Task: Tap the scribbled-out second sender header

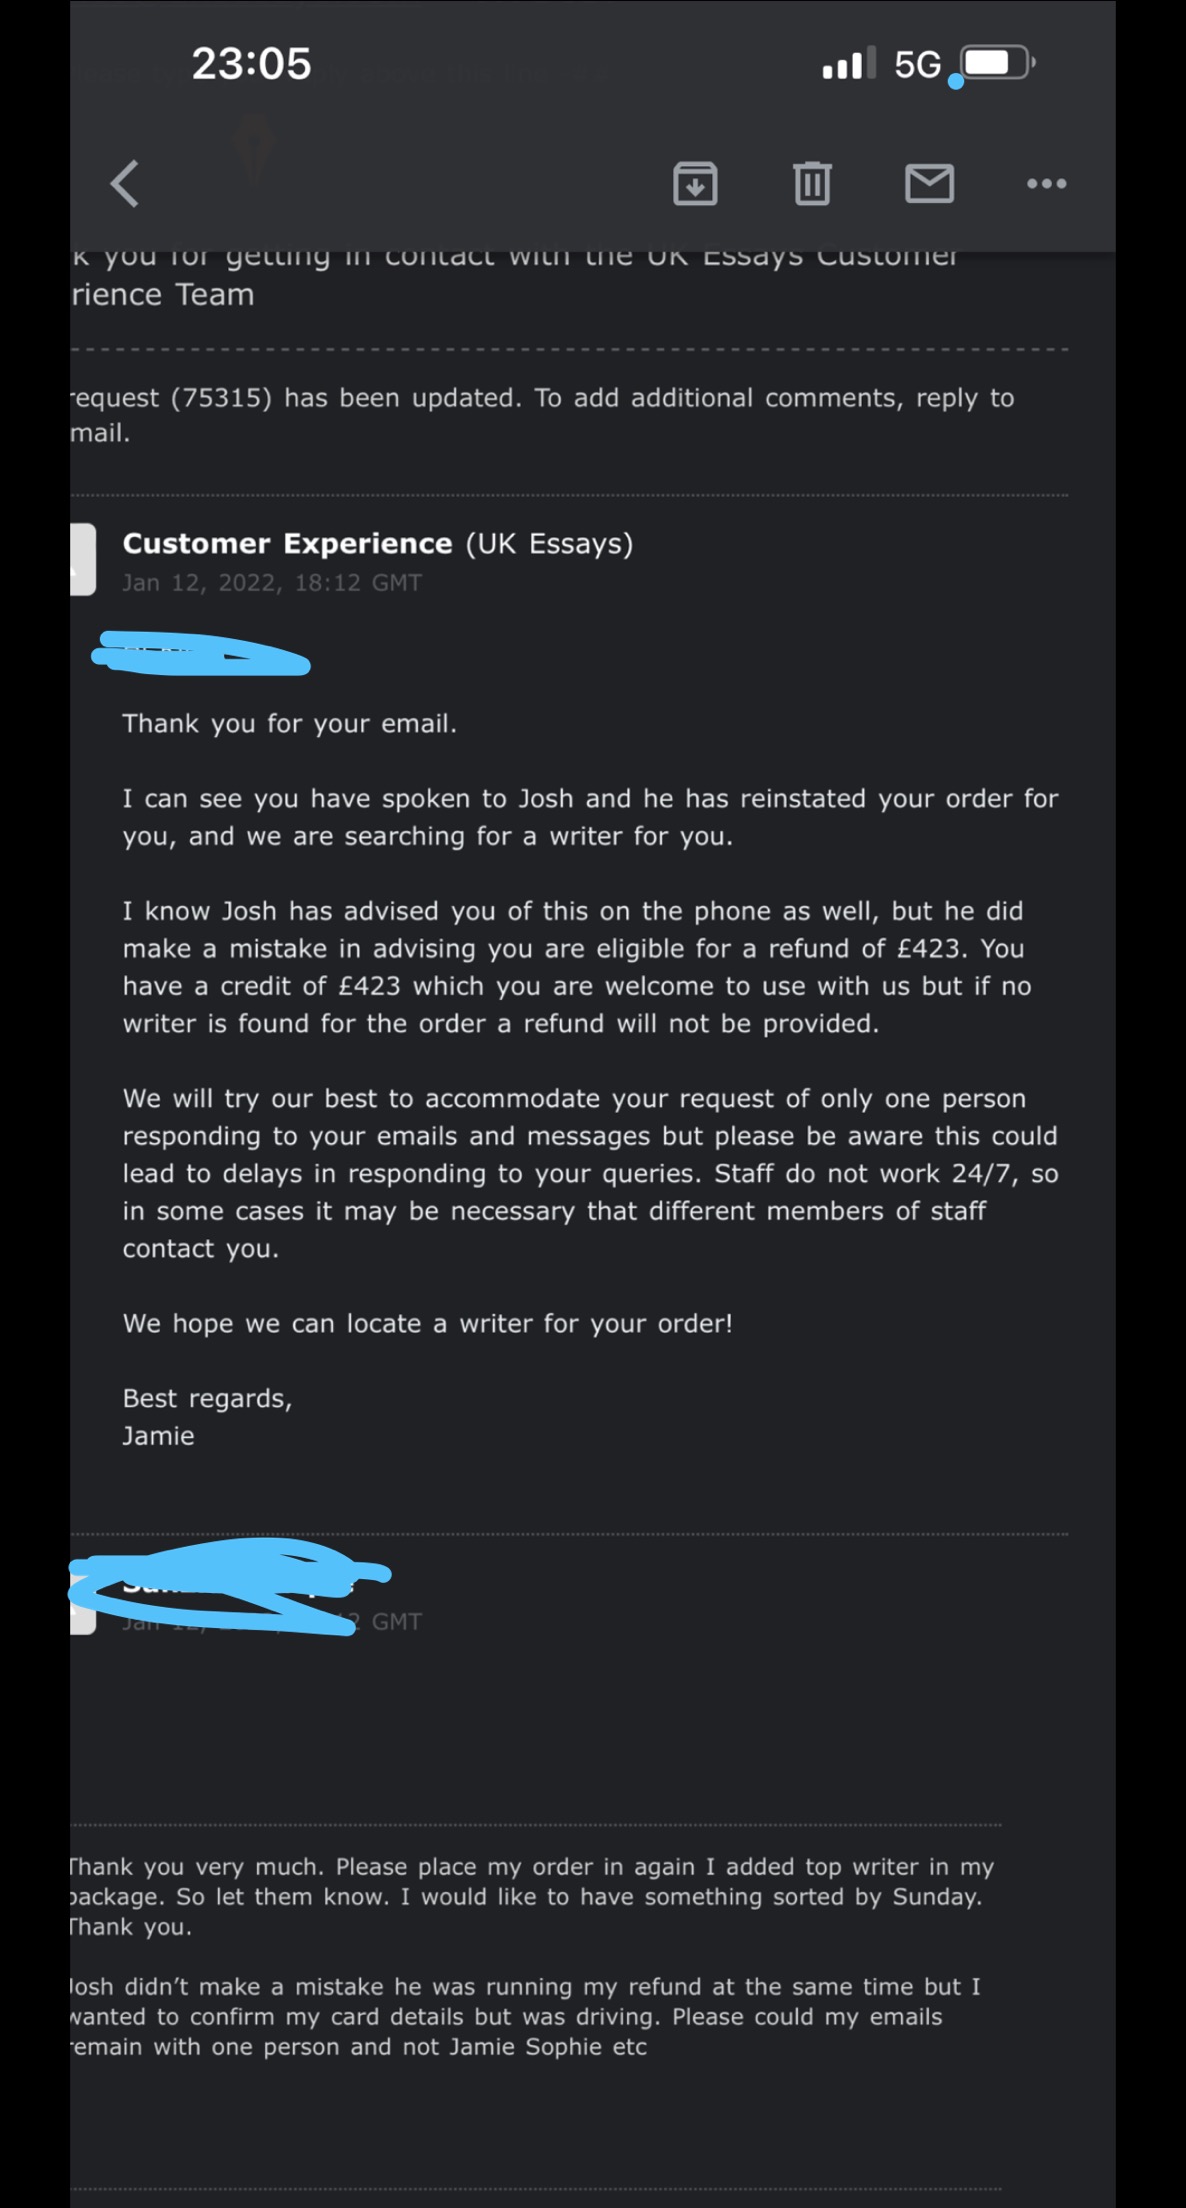Action: [230, 1588]
